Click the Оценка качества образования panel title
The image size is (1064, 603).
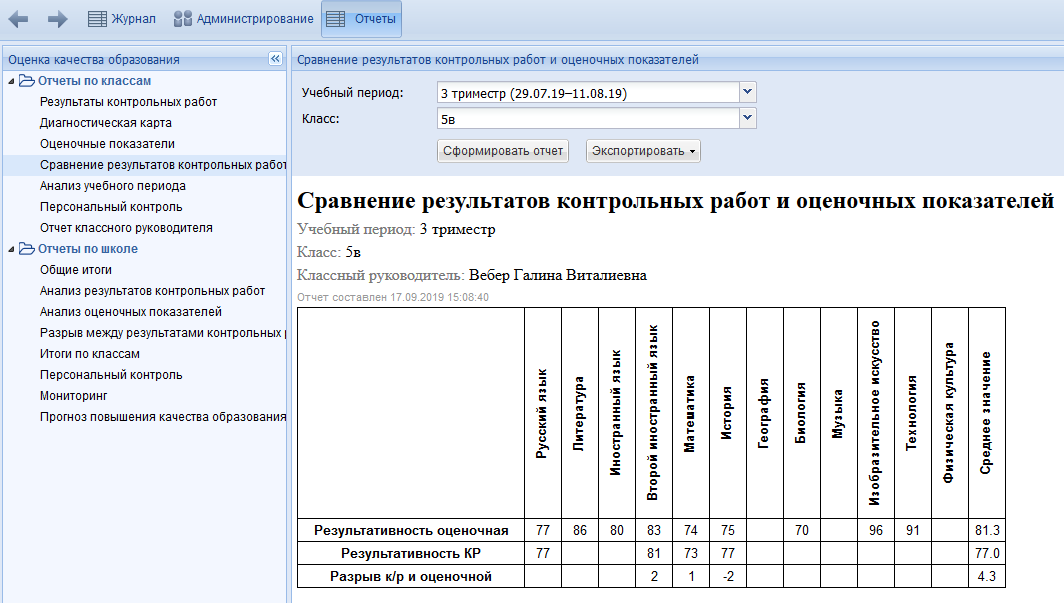94,60
